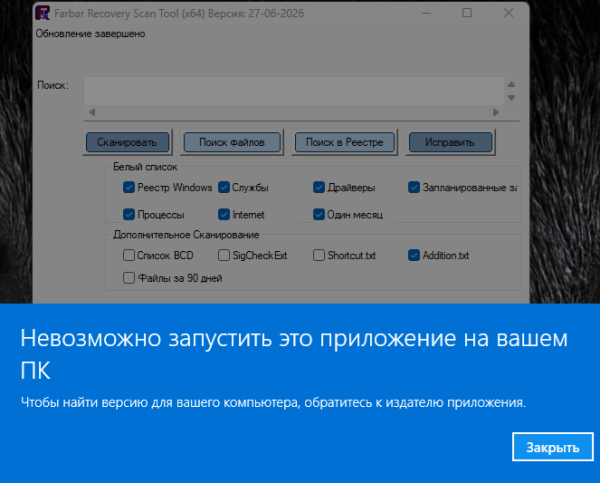The image size is (600, 483).
Task: Click the Сканировать button
Action: pyautogui.click(x=127, y=142)
